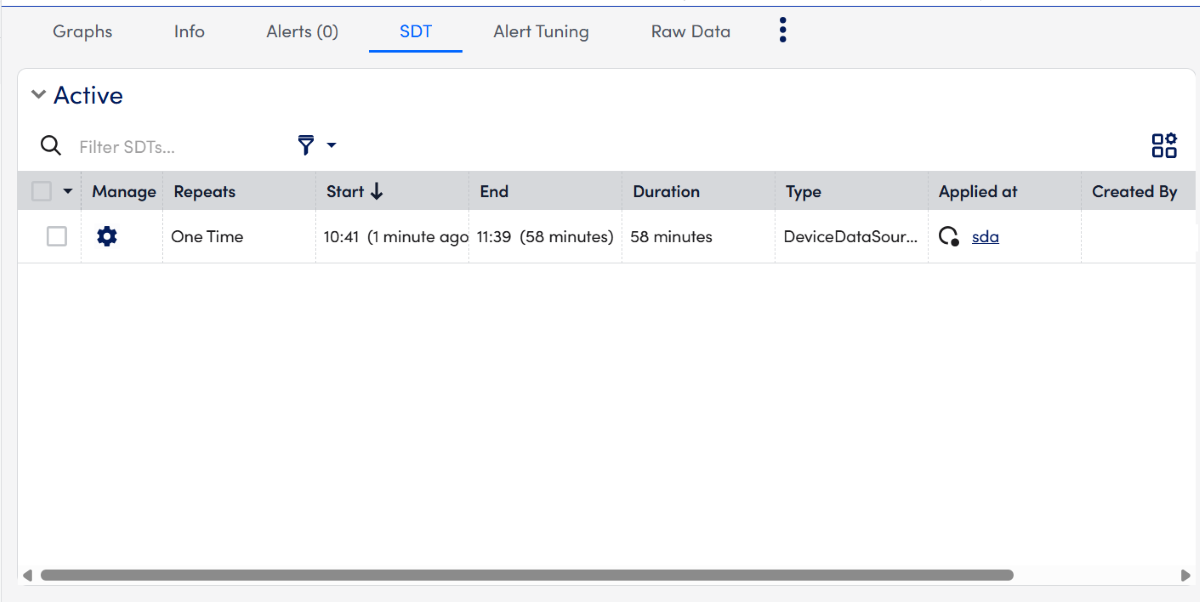Expand the filter options dropdown arrow

point(332,146)
